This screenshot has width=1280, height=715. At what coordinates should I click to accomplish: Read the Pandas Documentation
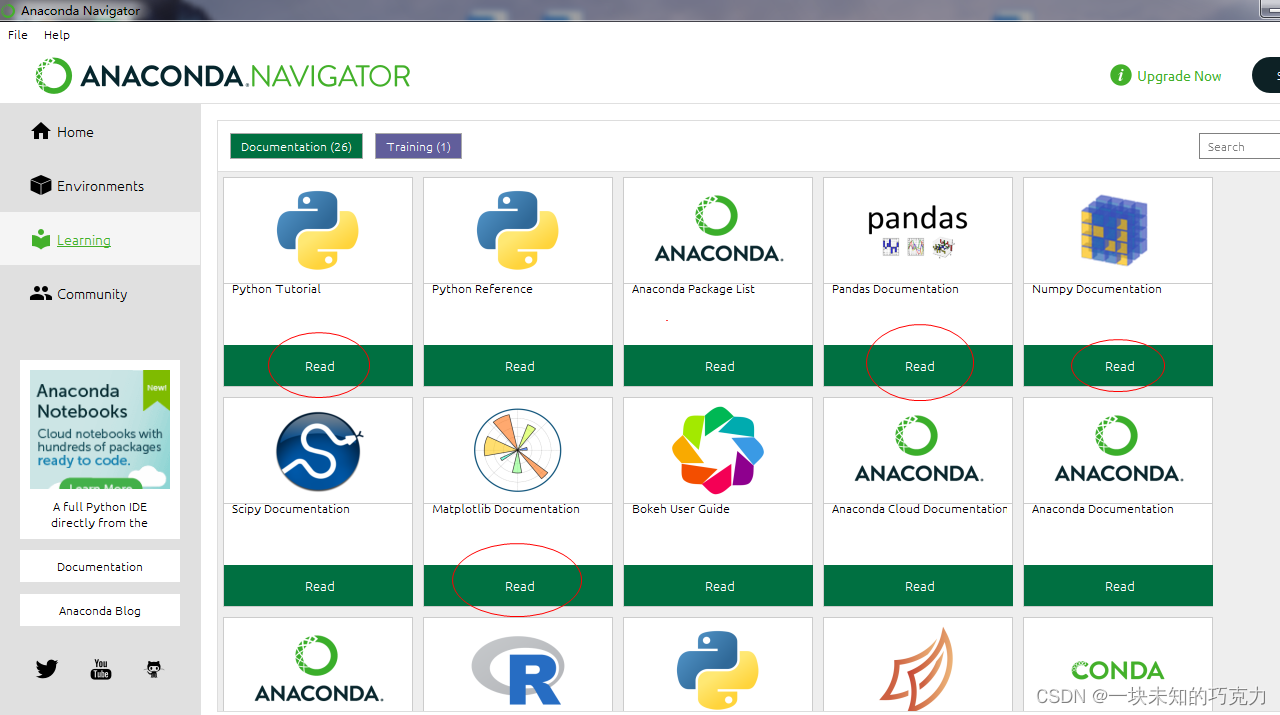(x=918, y=366)
